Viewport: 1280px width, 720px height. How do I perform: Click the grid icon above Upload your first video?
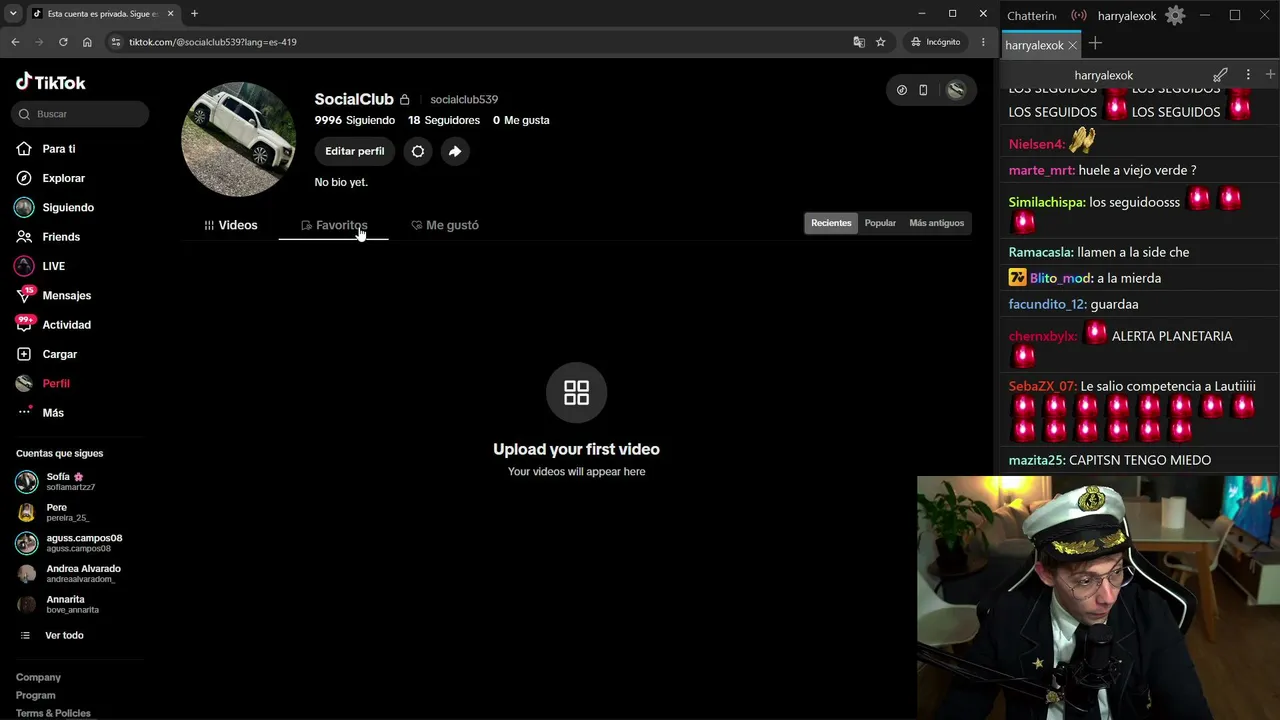click(x=576, y=392)
